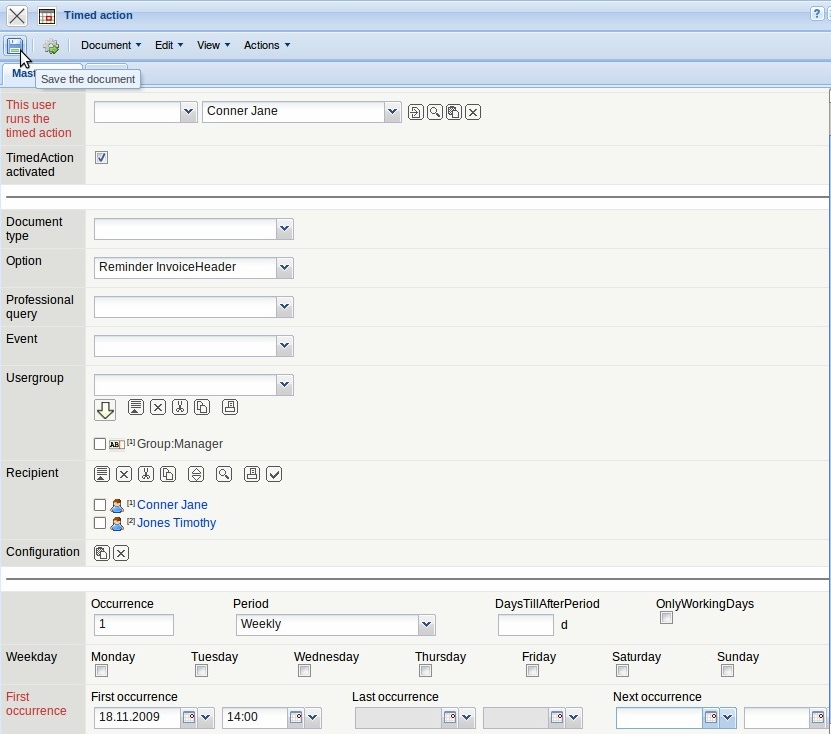Click the delete X icon in Configuration row
This screenshot has height=734, width=831.
tap(121, 553)
